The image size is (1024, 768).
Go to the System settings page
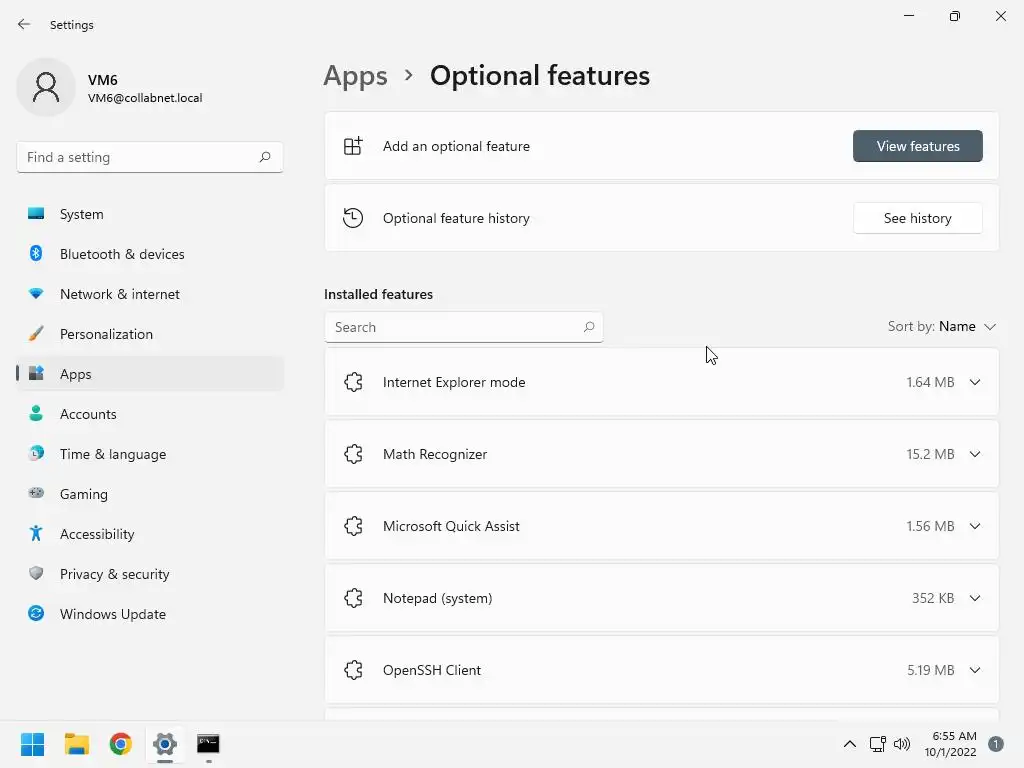coord(81,214)
